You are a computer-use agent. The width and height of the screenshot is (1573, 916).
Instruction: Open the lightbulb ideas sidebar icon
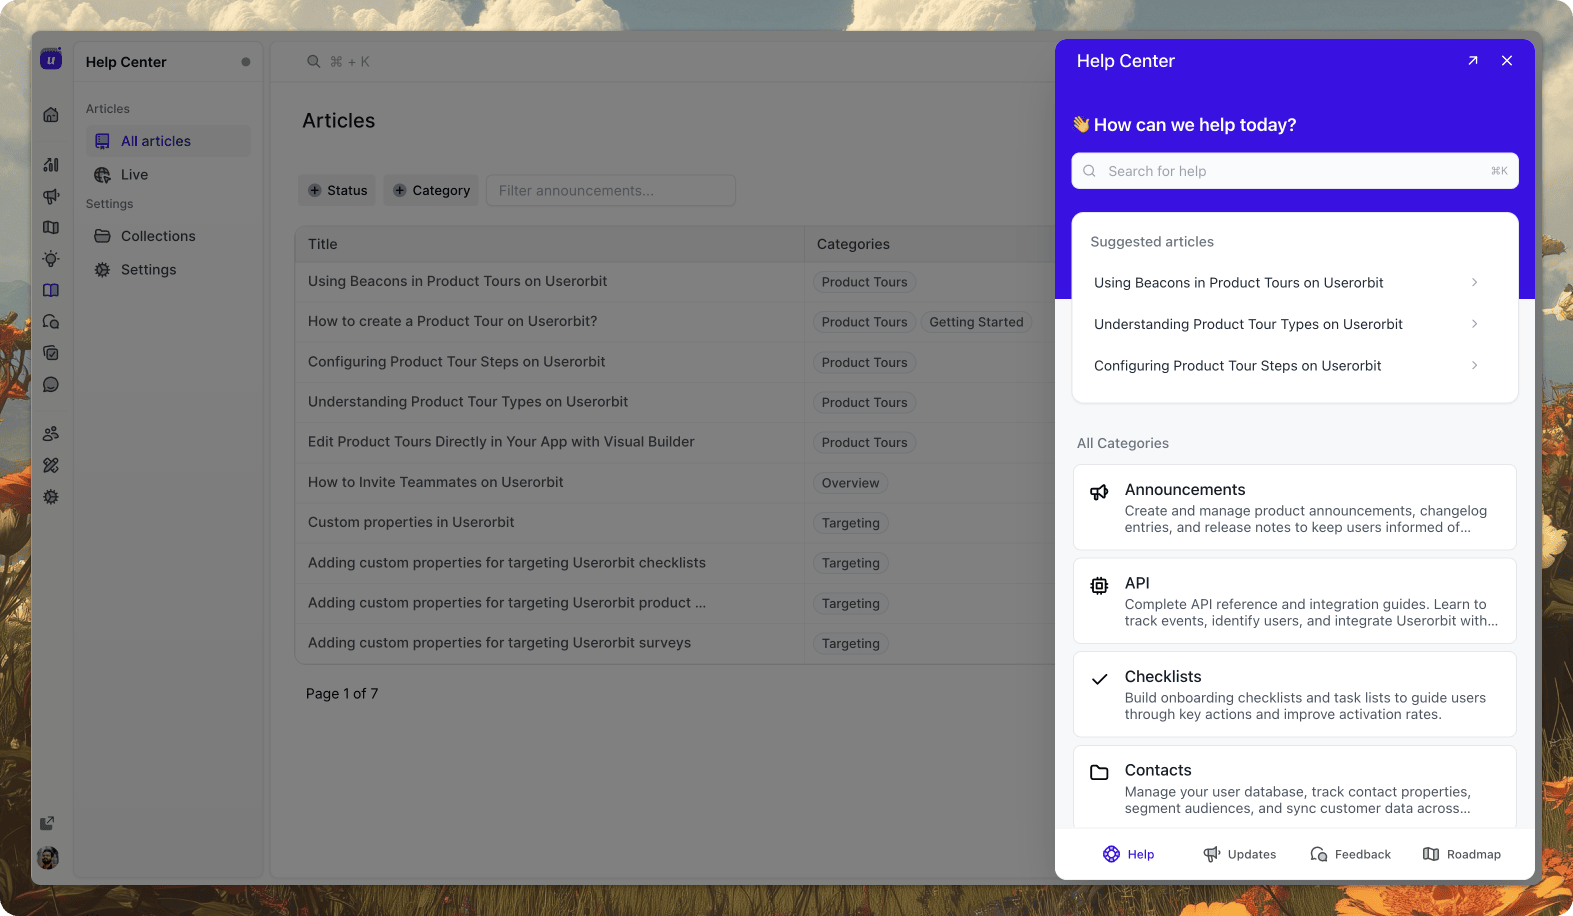(x=51, y=259)
